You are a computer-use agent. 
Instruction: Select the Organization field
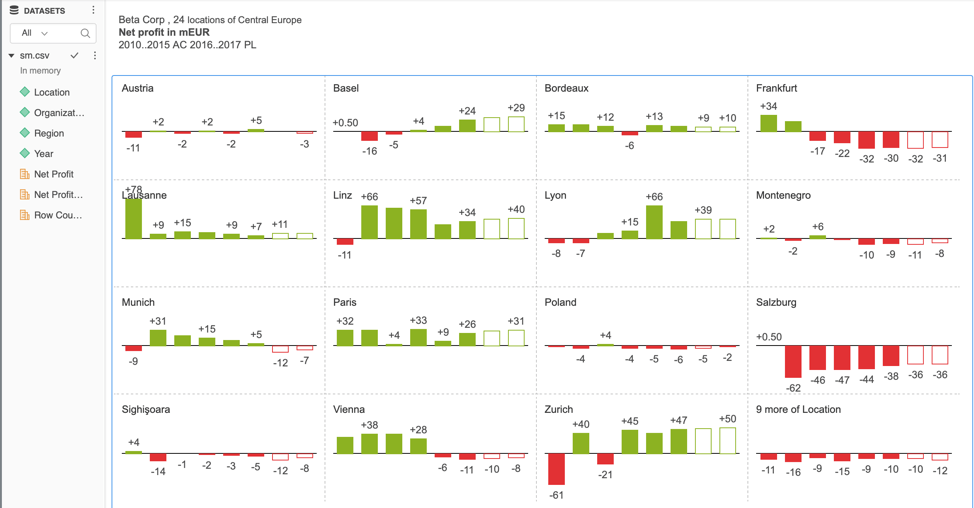(x=59, y=113)
